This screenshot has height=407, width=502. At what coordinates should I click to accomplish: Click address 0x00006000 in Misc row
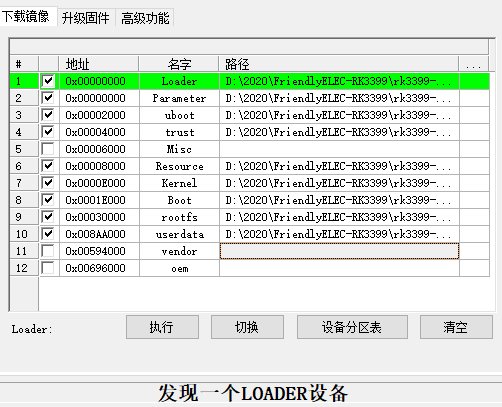tap(99, 149)
